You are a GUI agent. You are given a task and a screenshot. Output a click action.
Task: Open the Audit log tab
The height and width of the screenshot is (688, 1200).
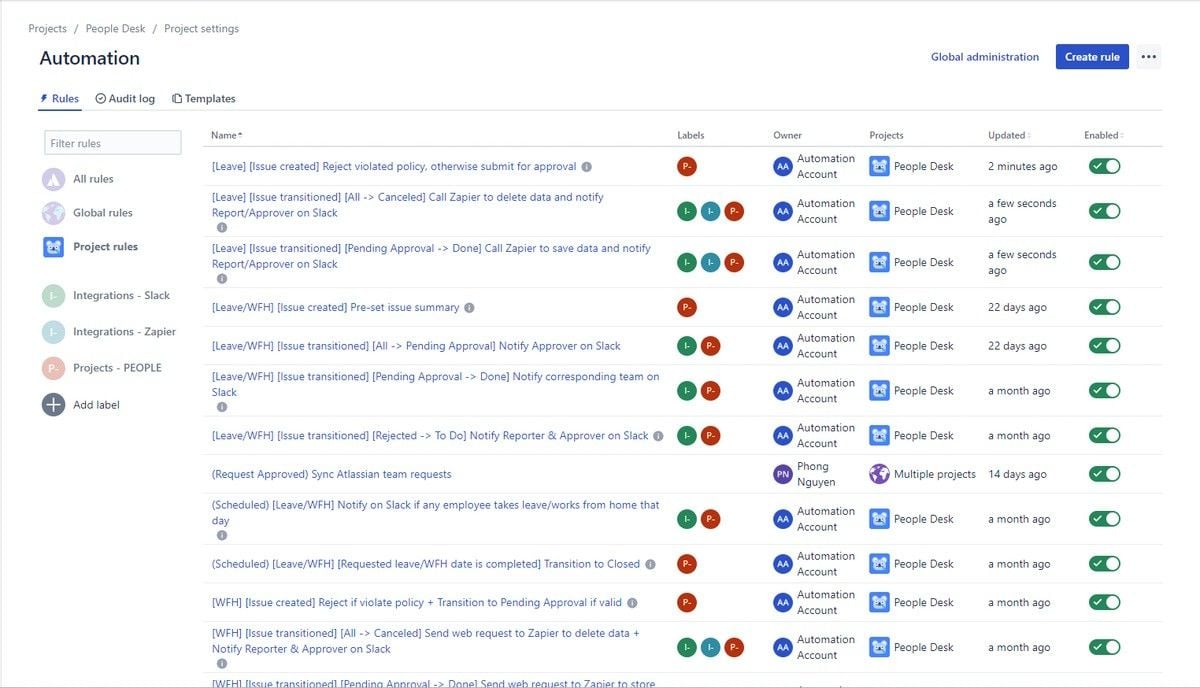[125, 99]
